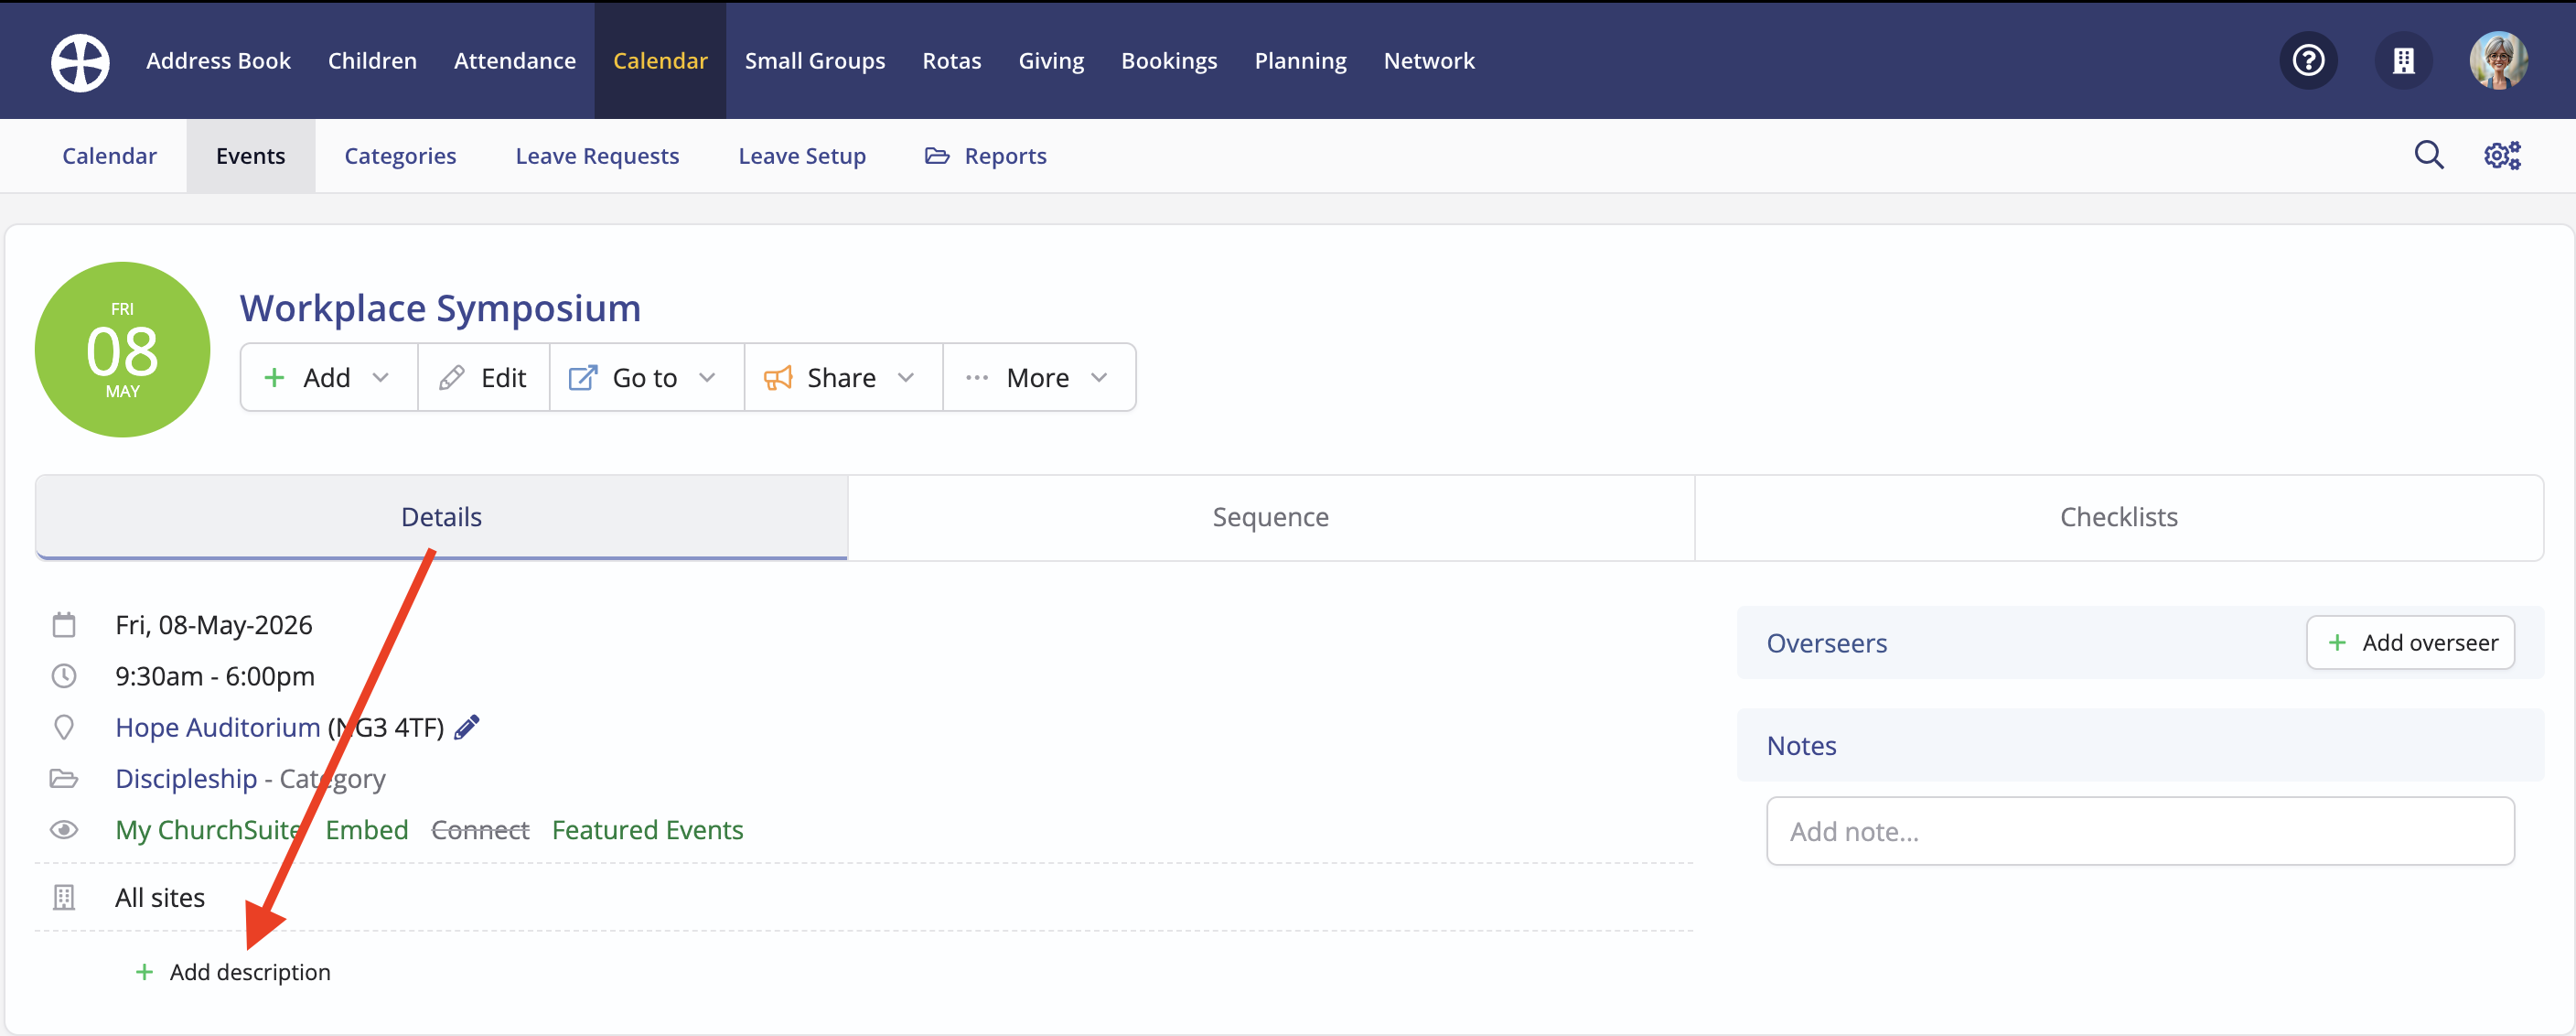Open the More dropdown
Viewport: 2576px width, 1036px height.
coord(1040,377)
